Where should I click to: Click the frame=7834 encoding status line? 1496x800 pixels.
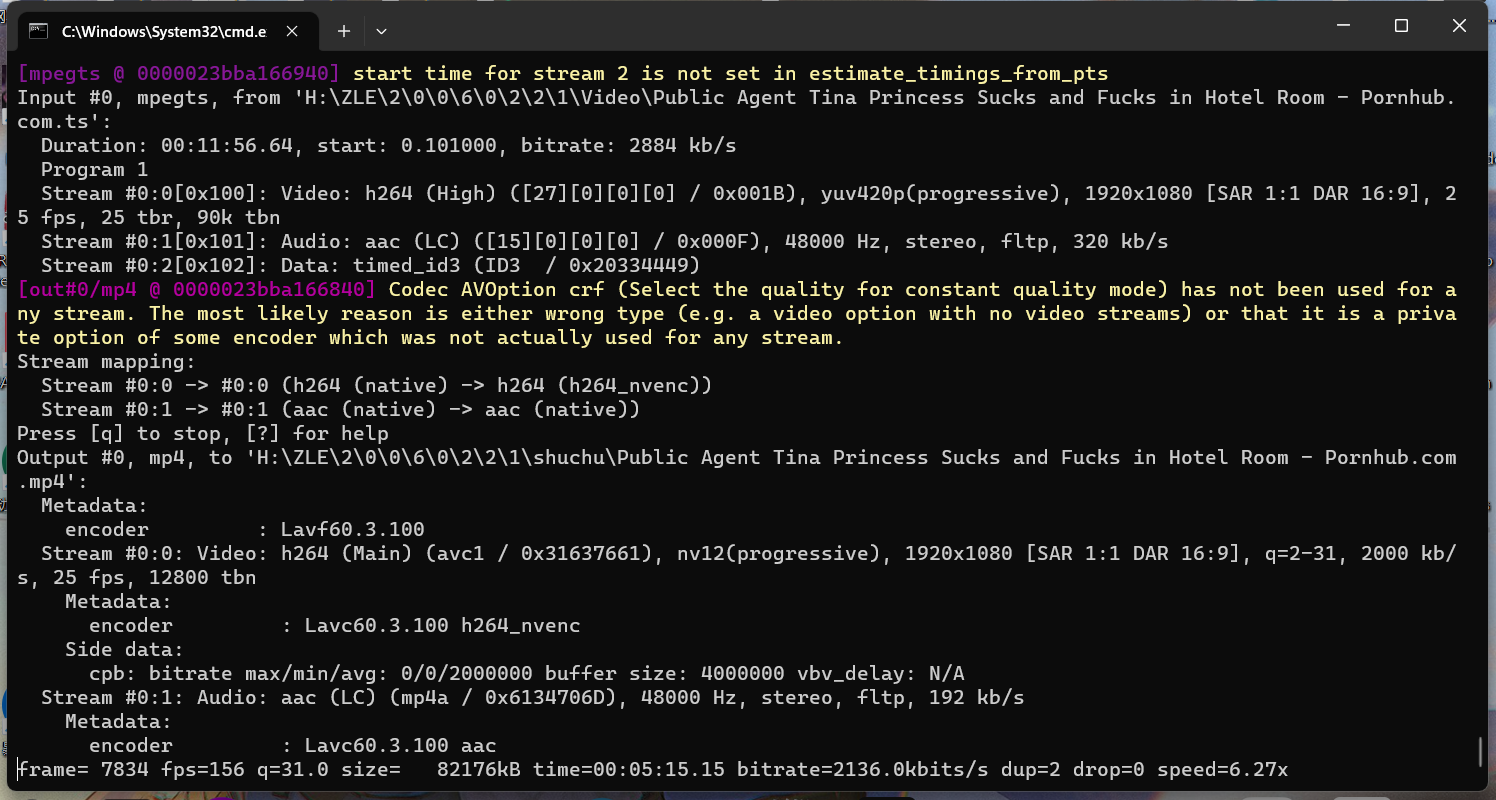coord(400,769)
